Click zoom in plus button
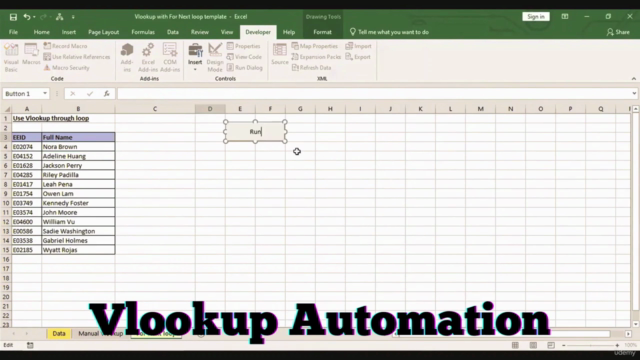This screenshot has height=360, width=640. [617, 345]
